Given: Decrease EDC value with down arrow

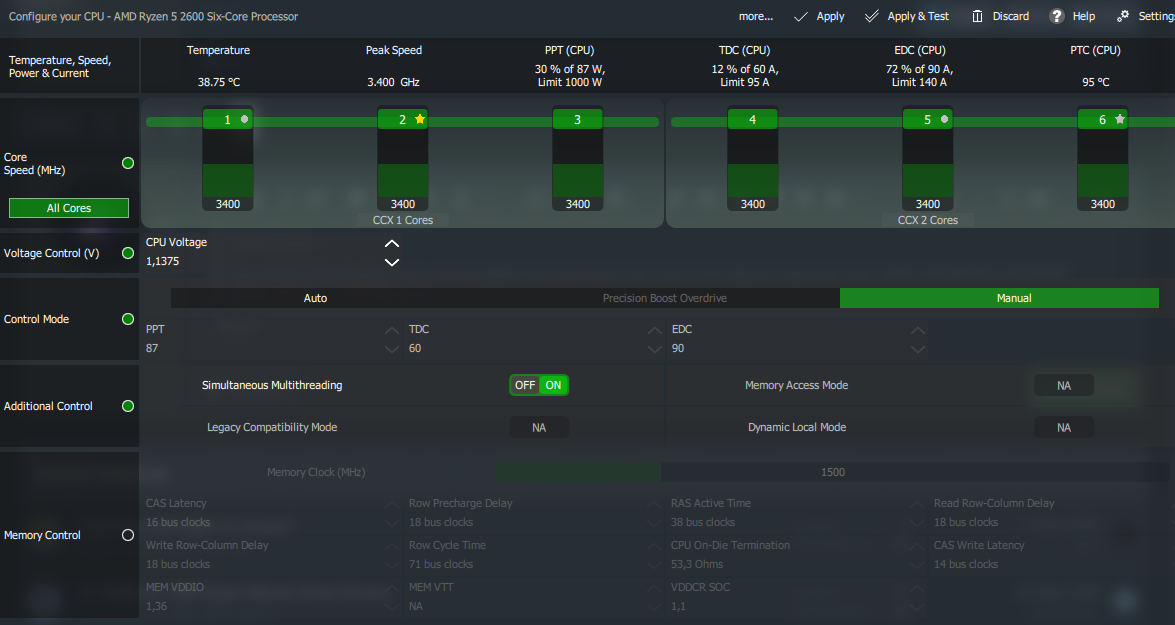Looking at the screenshot, I should pyautogui.click(x=918, y=349).
